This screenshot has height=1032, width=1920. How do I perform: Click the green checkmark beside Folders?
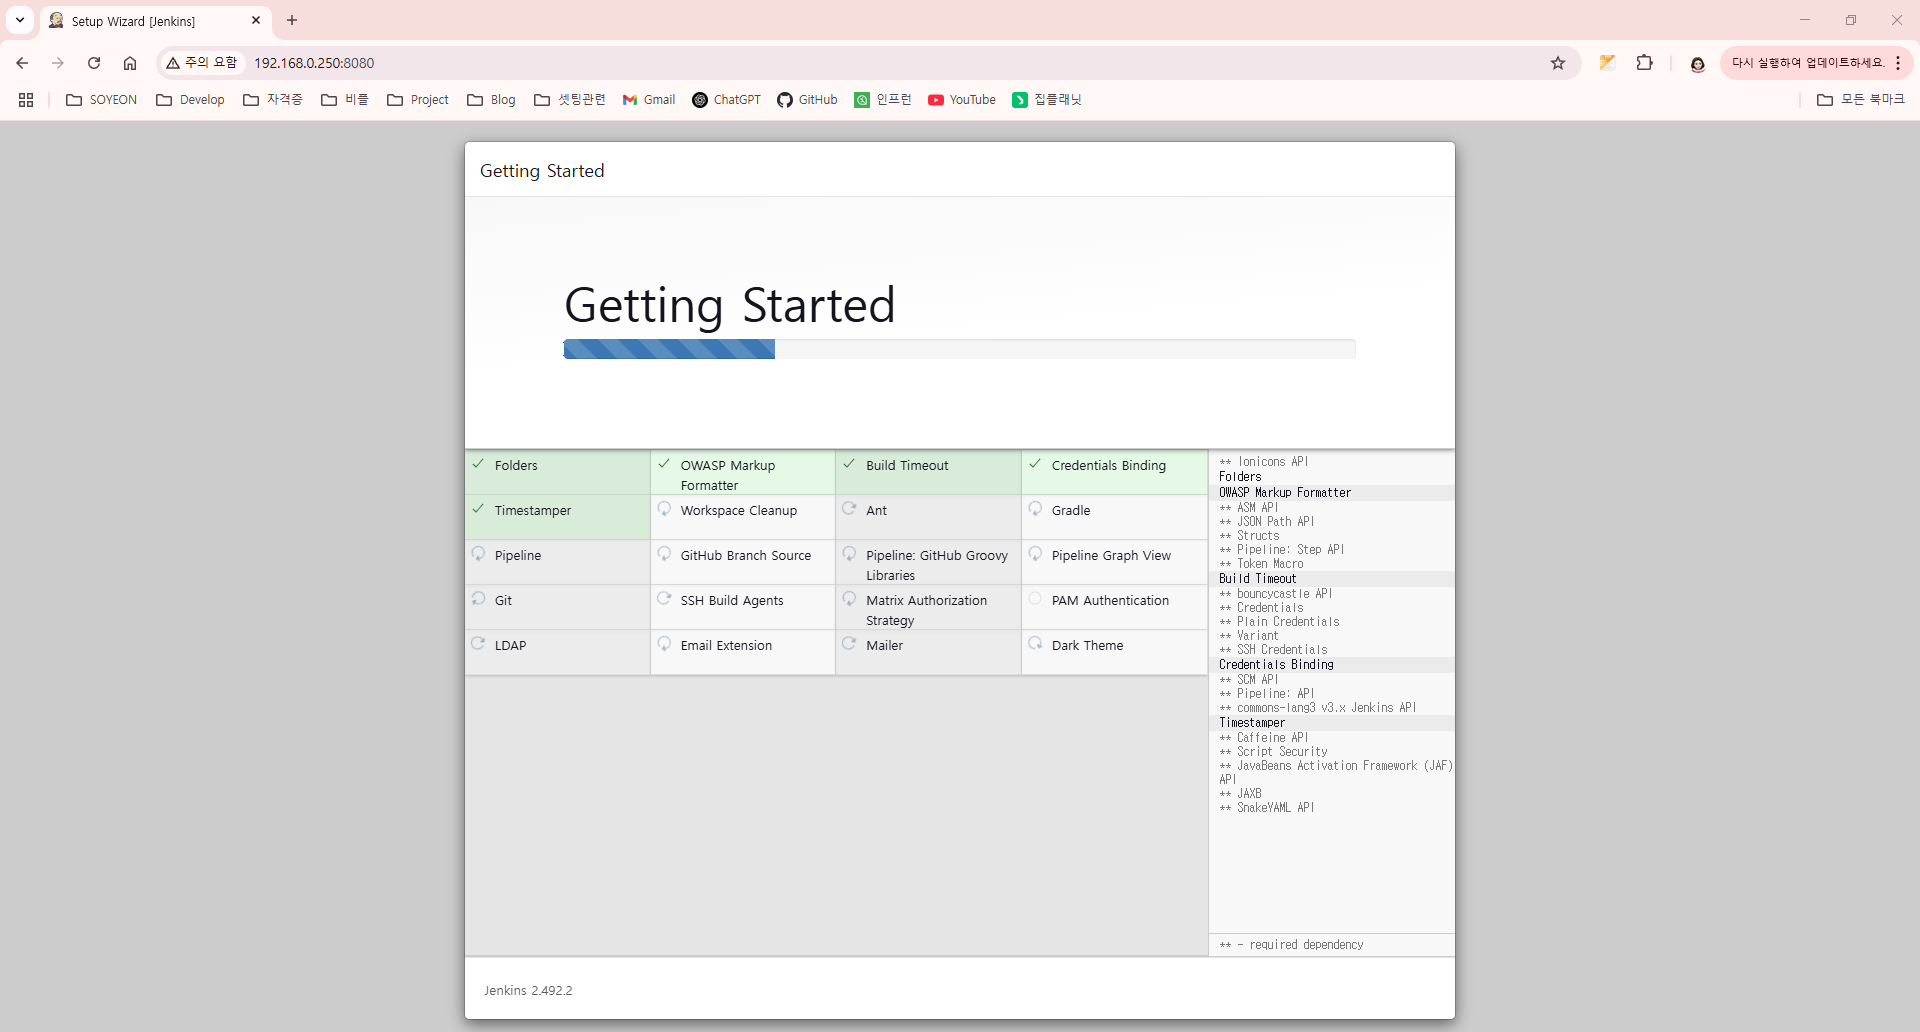(x=478, y=464)
